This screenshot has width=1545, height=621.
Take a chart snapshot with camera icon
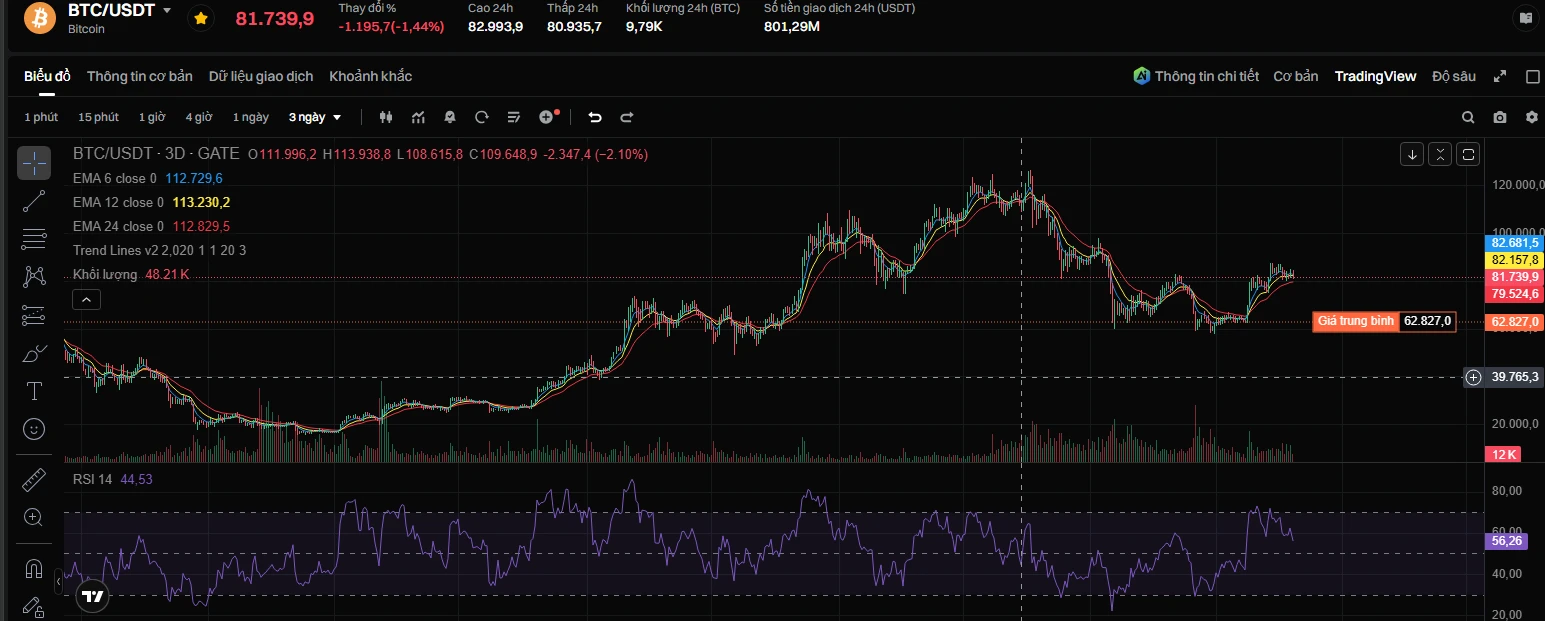[x=1500, y=117]
